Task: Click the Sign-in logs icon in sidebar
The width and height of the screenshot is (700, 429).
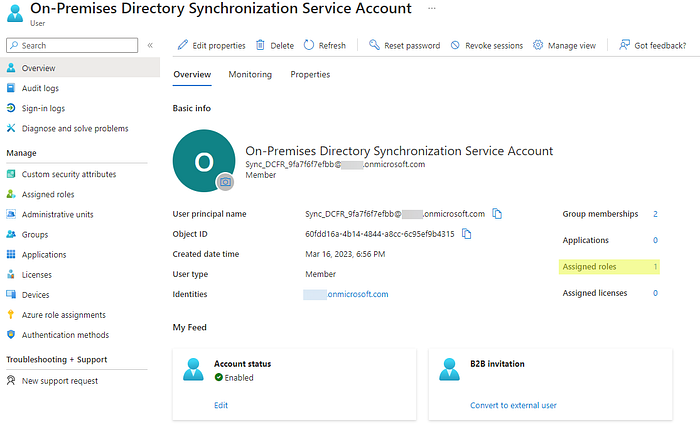Action: (x=11, y=108)
